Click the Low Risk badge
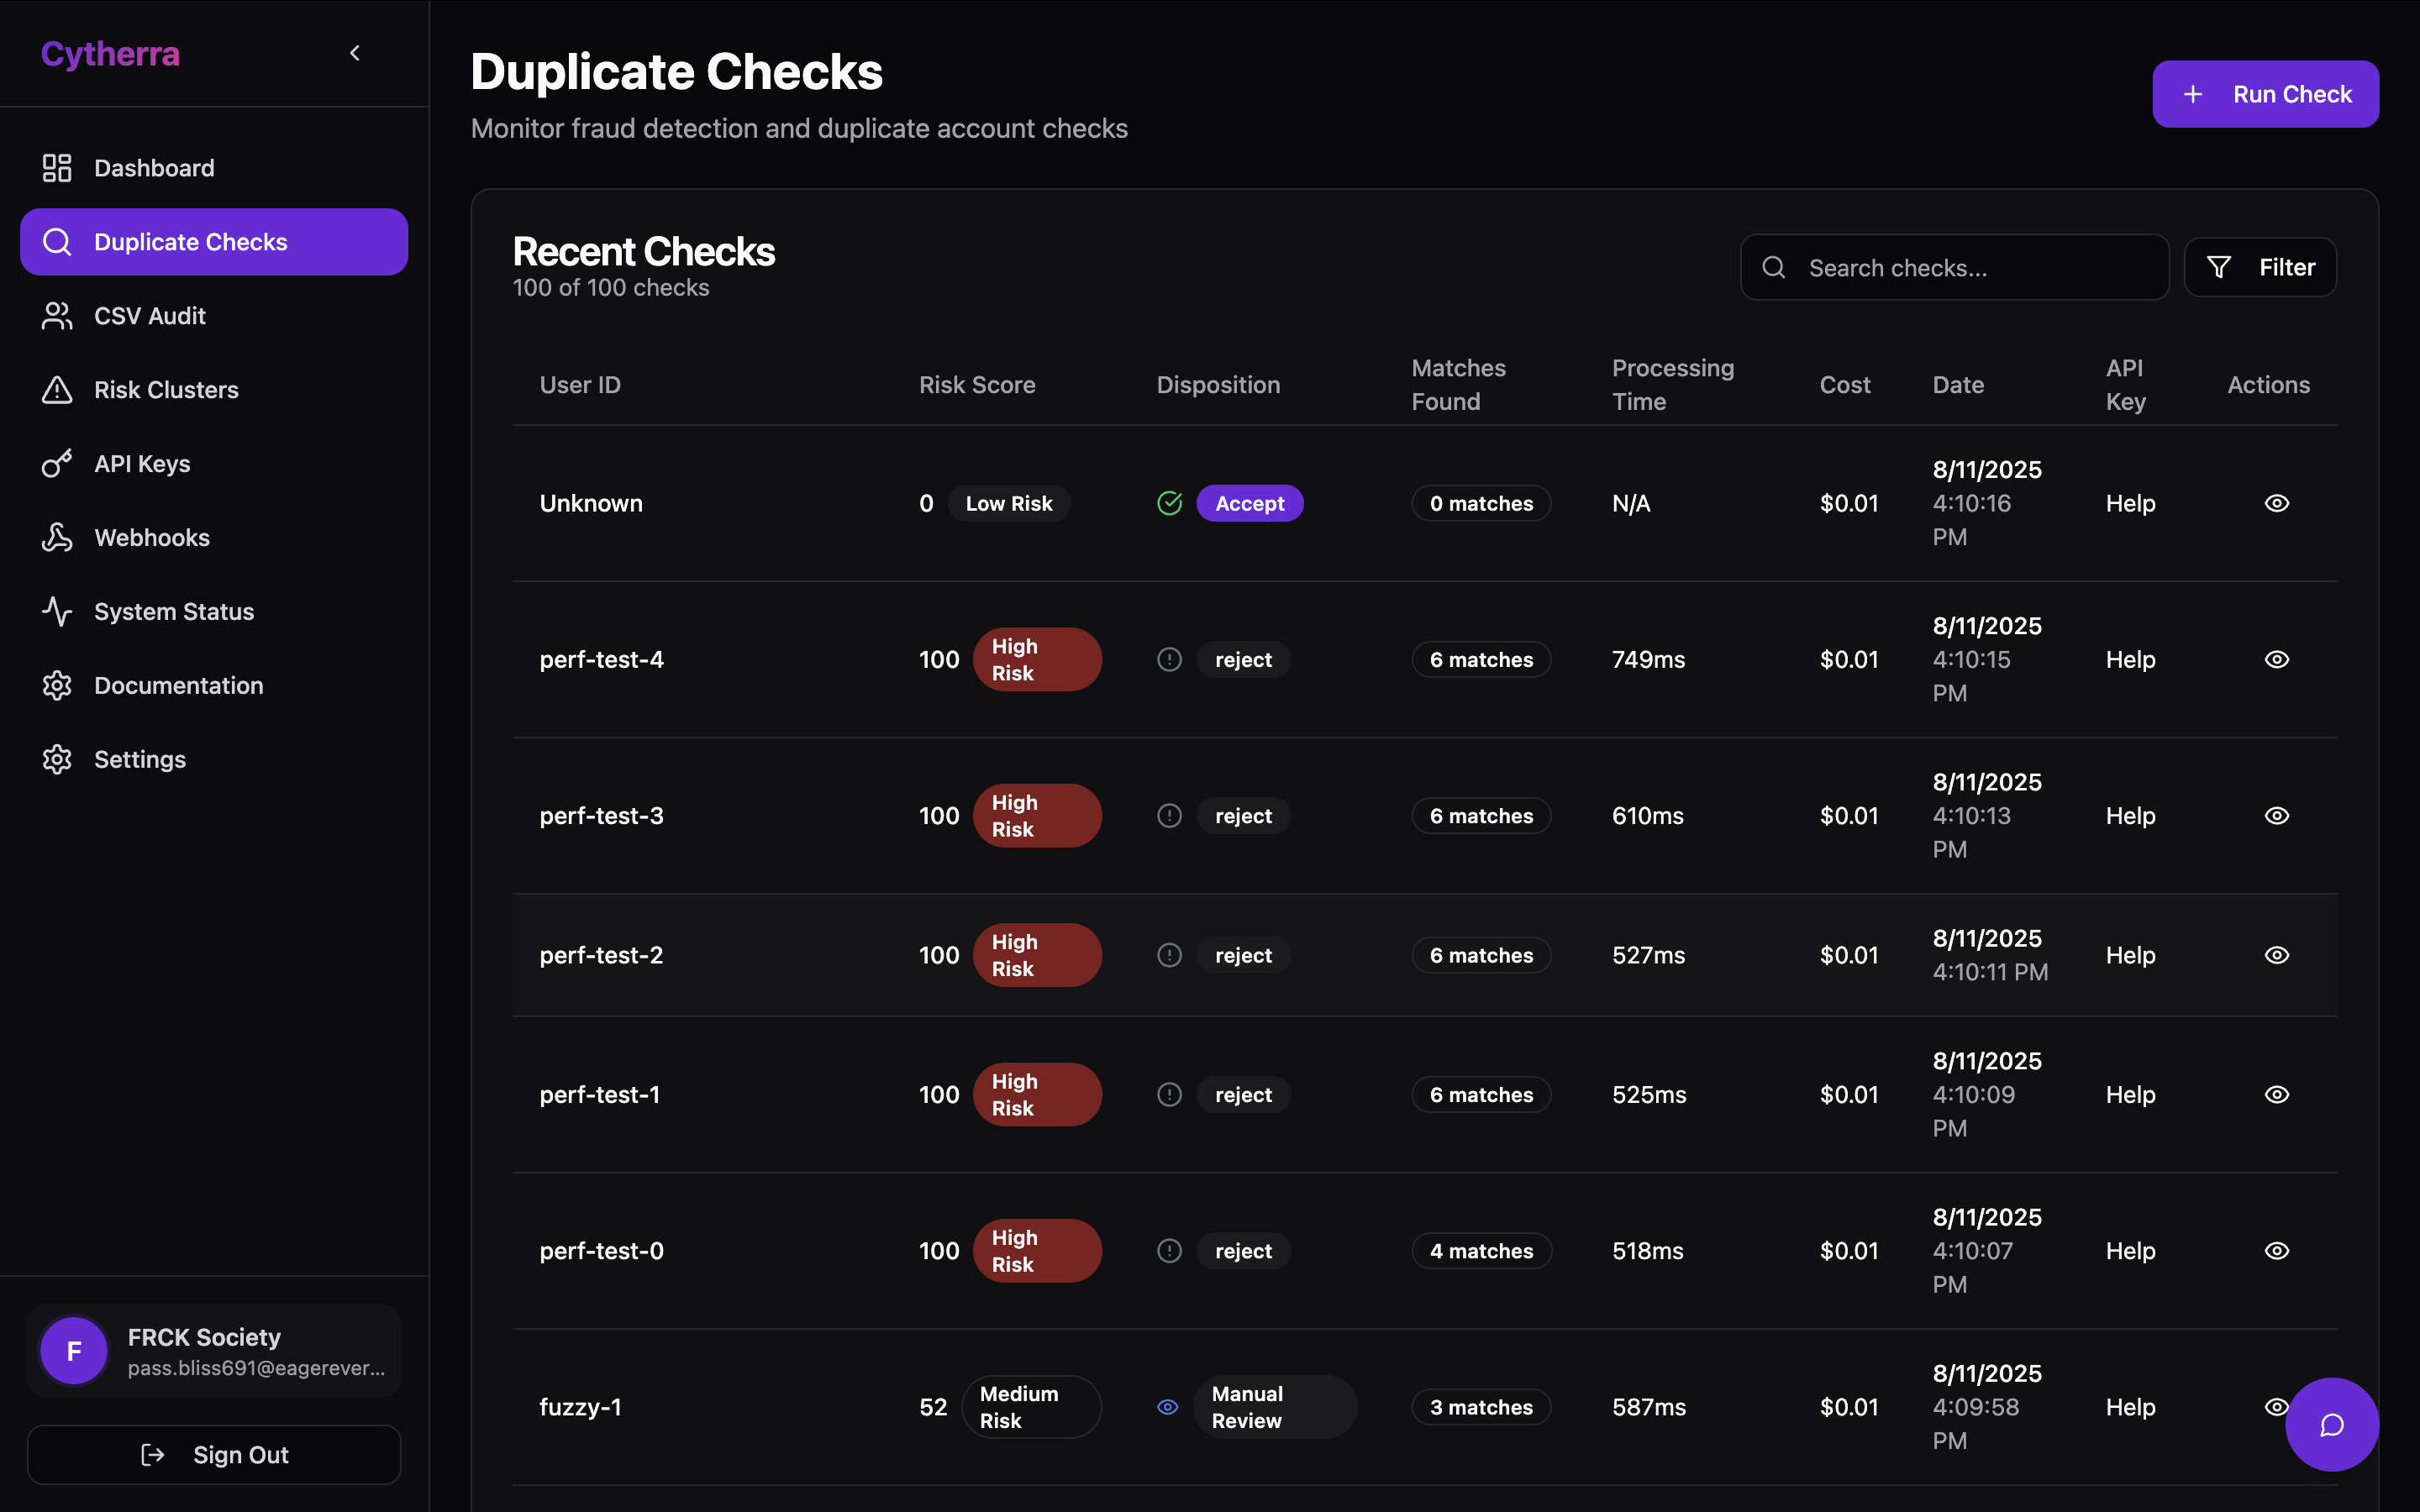The image size is (2420, 1512). 1009,503
